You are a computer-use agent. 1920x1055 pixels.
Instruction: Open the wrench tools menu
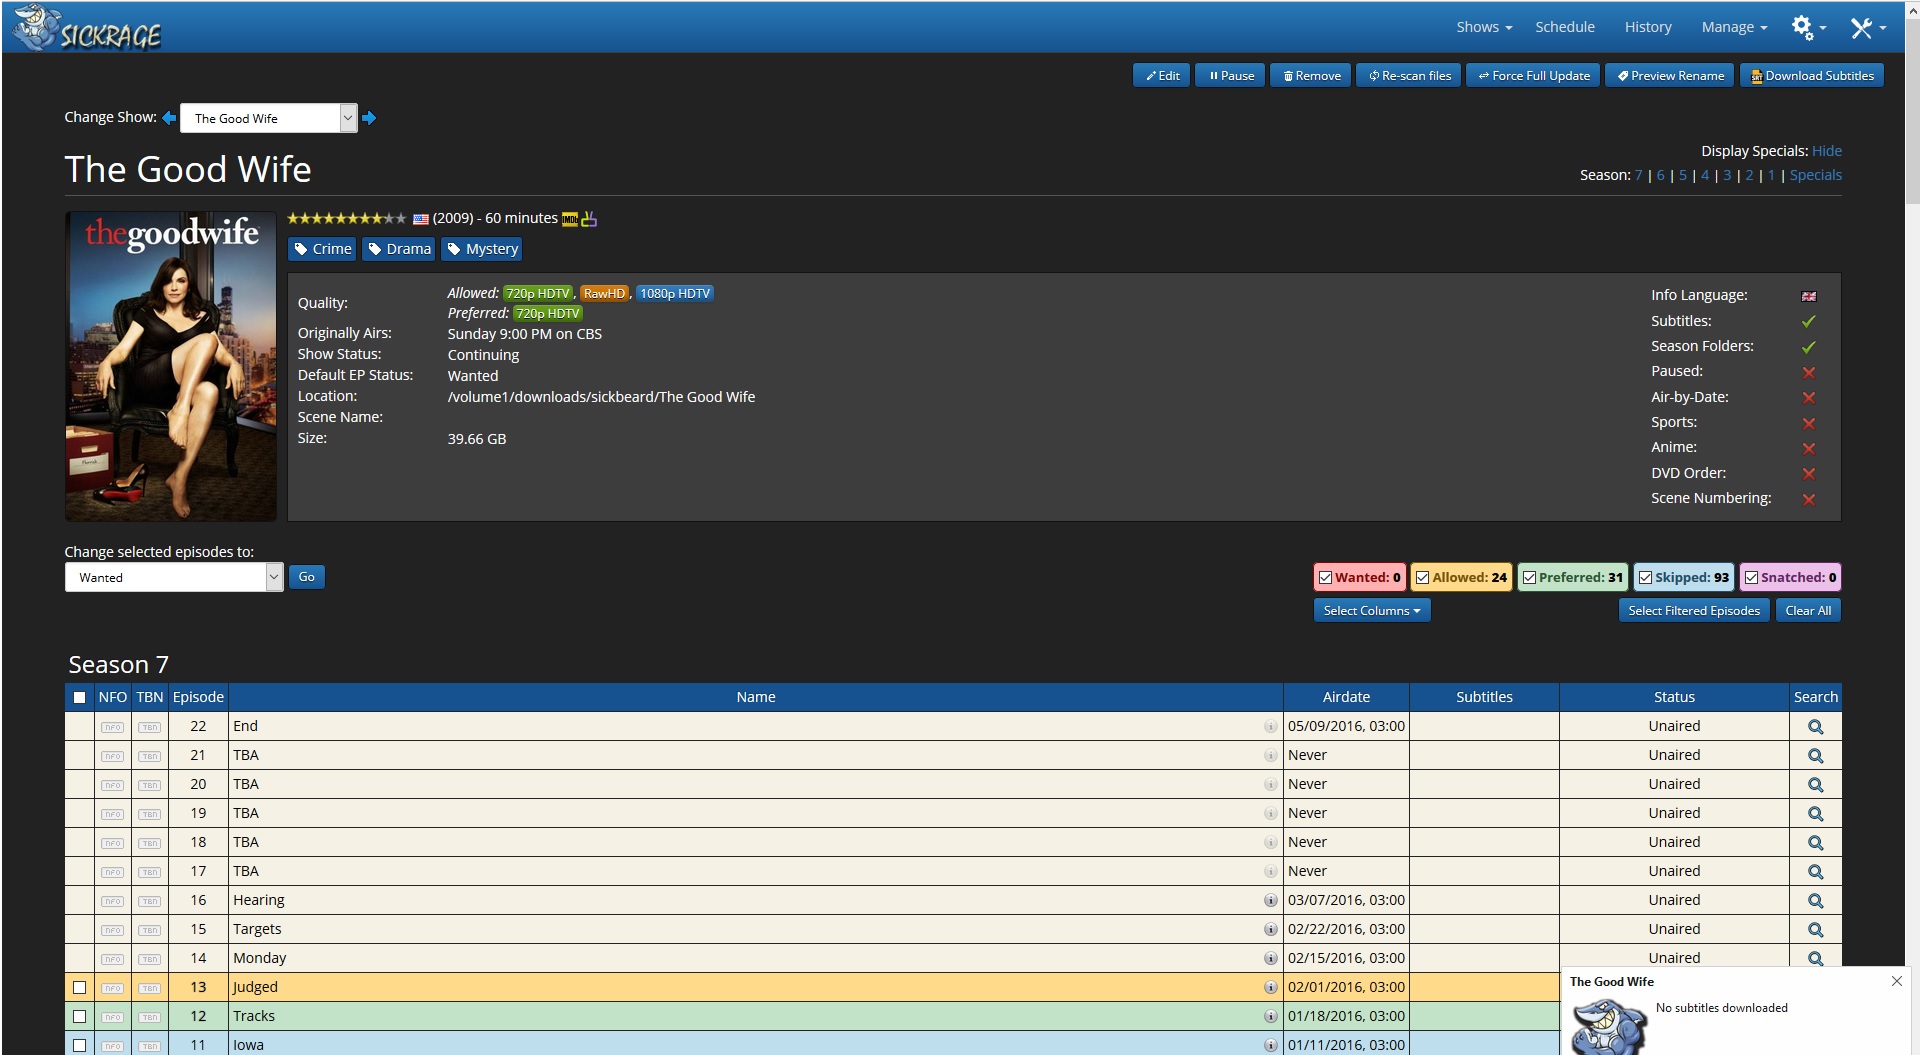[x=1867, y=27]
